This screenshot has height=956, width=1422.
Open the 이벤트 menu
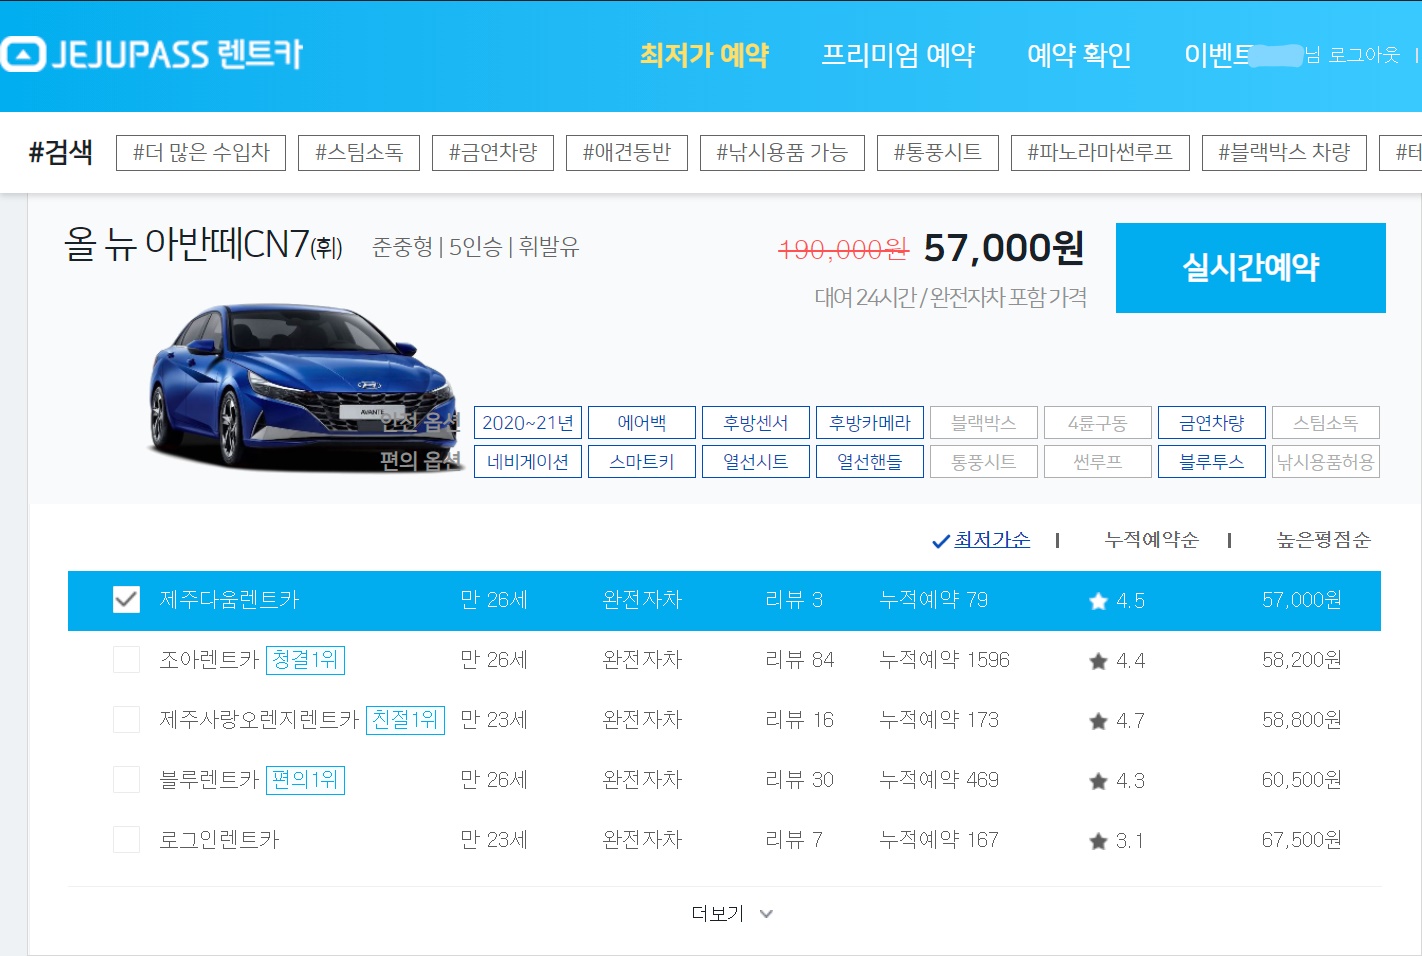(1217, 55)
